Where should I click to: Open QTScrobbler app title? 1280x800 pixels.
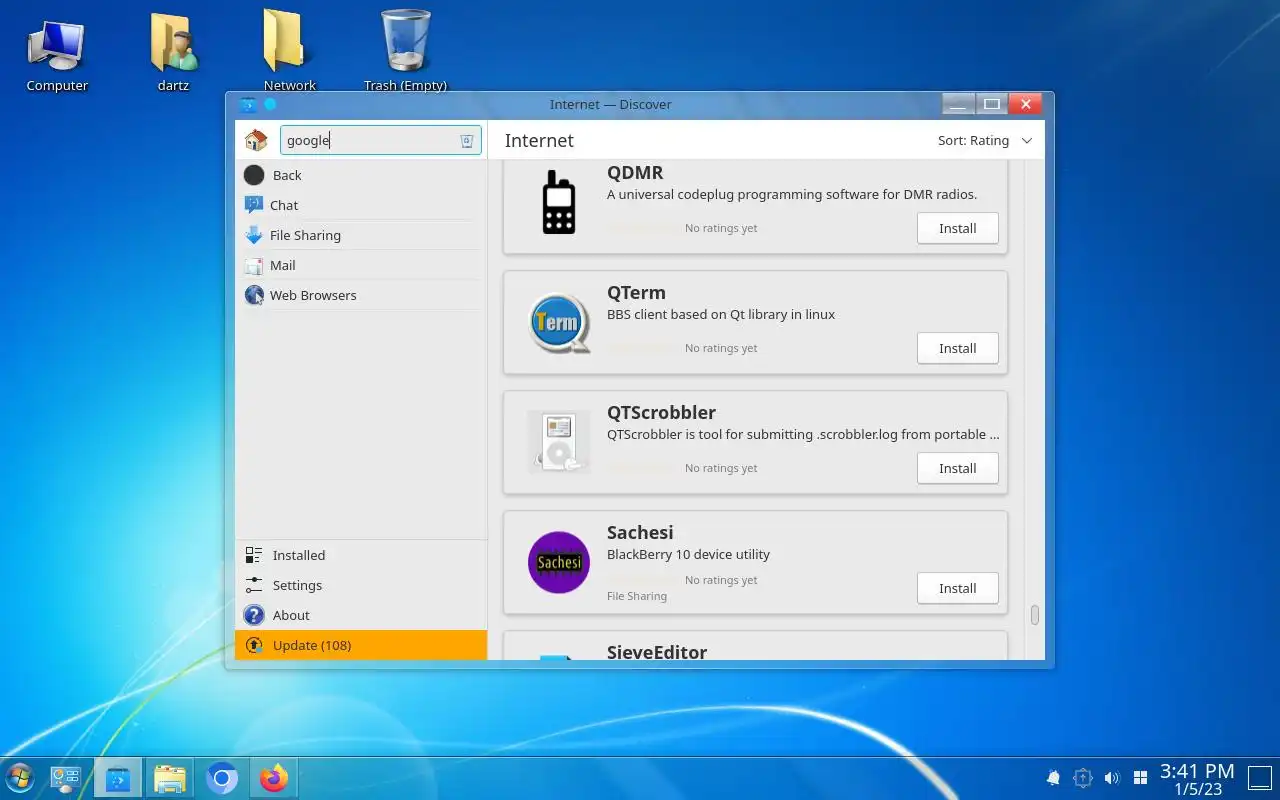tap(661, 412)
